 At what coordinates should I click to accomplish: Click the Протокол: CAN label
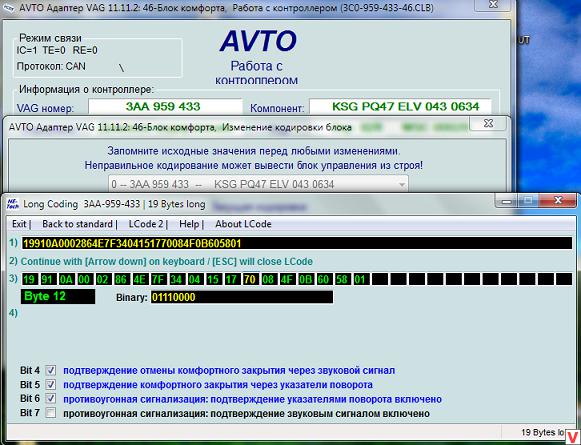click(x=51, y=66)
